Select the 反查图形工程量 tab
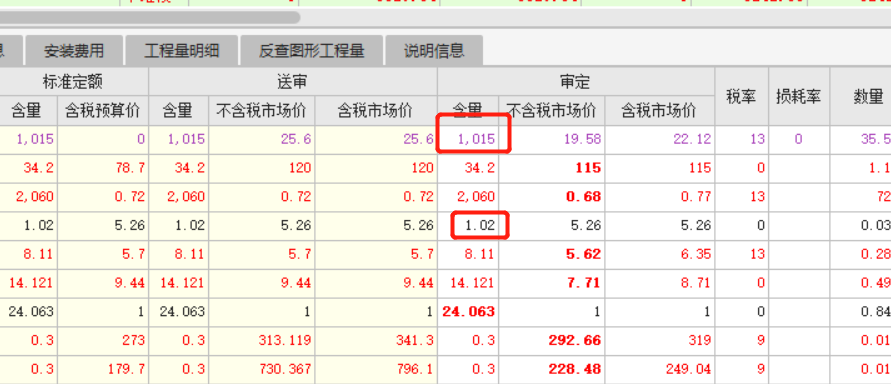The width and height of the screenshot is (891, 384). (x=311, y=51)
